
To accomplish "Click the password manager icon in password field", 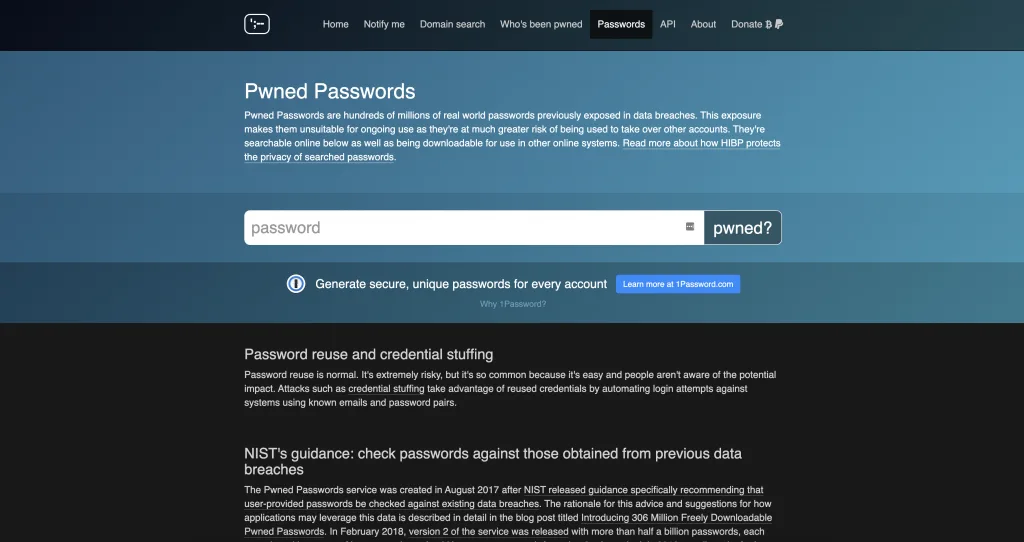I will [690, 227].
